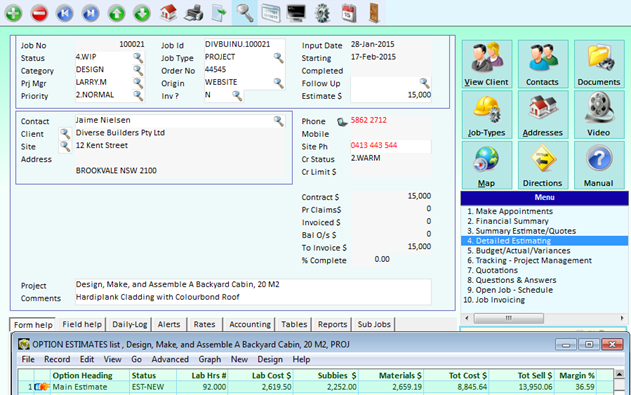Open the home house icon in toolbar
631x395 pixels.
pos(168,13)
